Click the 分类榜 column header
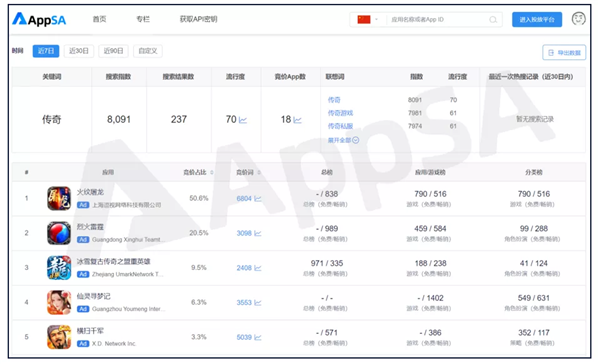 (533, 173)
